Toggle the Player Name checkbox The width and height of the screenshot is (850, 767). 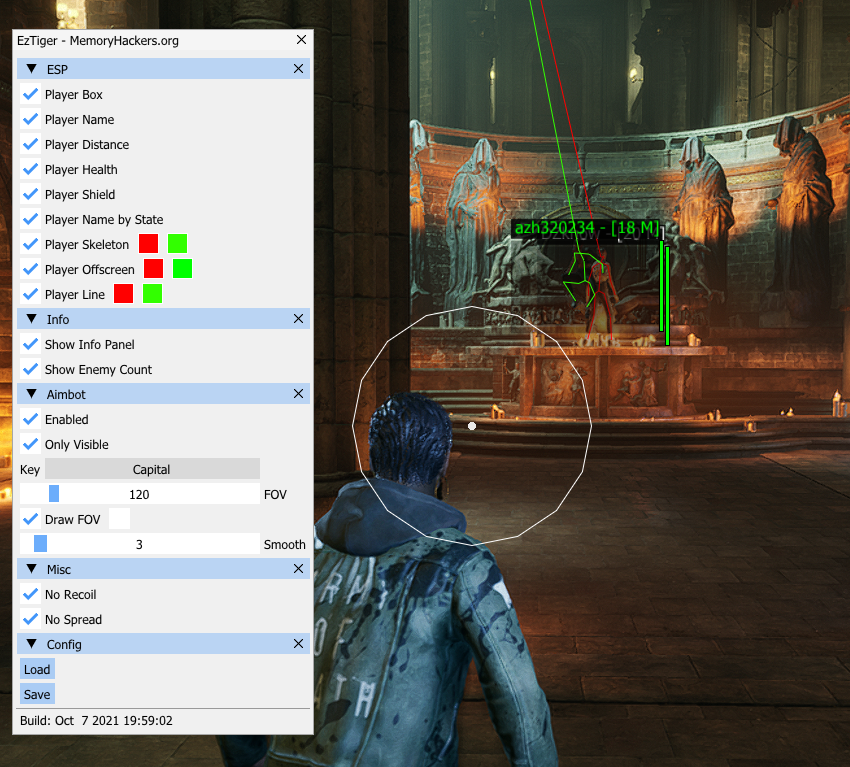(x=30, y=119)
